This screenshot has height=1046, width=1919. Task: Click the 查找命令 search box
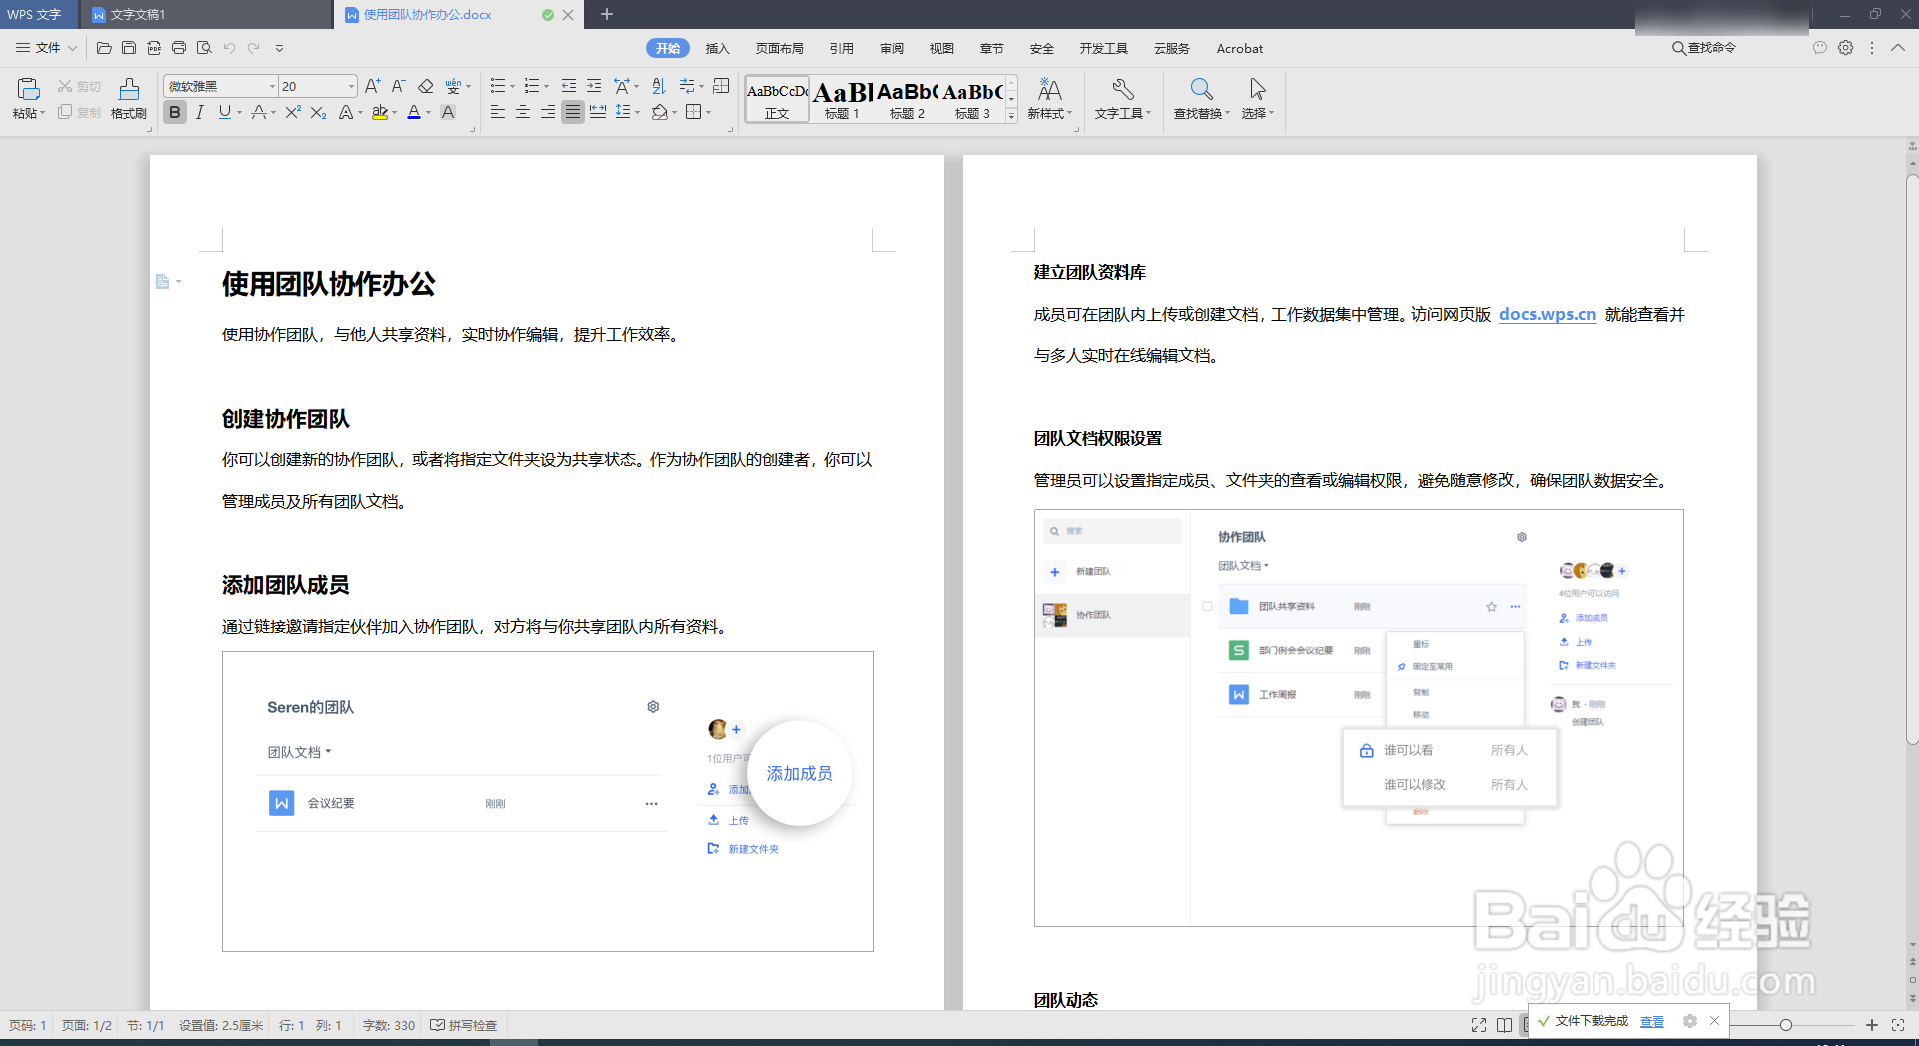click(1704, 48)
